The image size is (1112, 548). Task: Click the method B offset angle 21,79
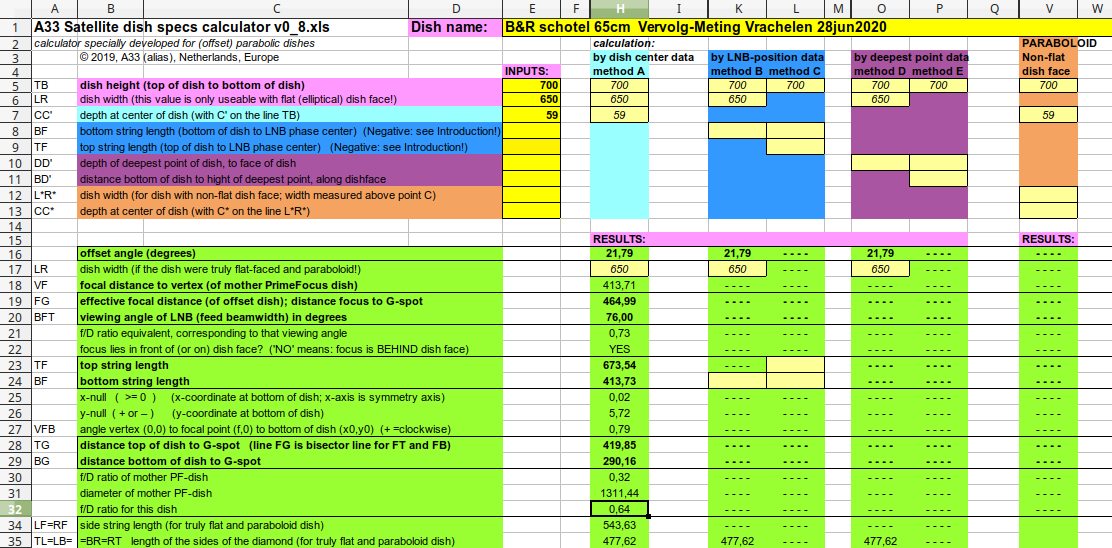click(x=738, y=253)
